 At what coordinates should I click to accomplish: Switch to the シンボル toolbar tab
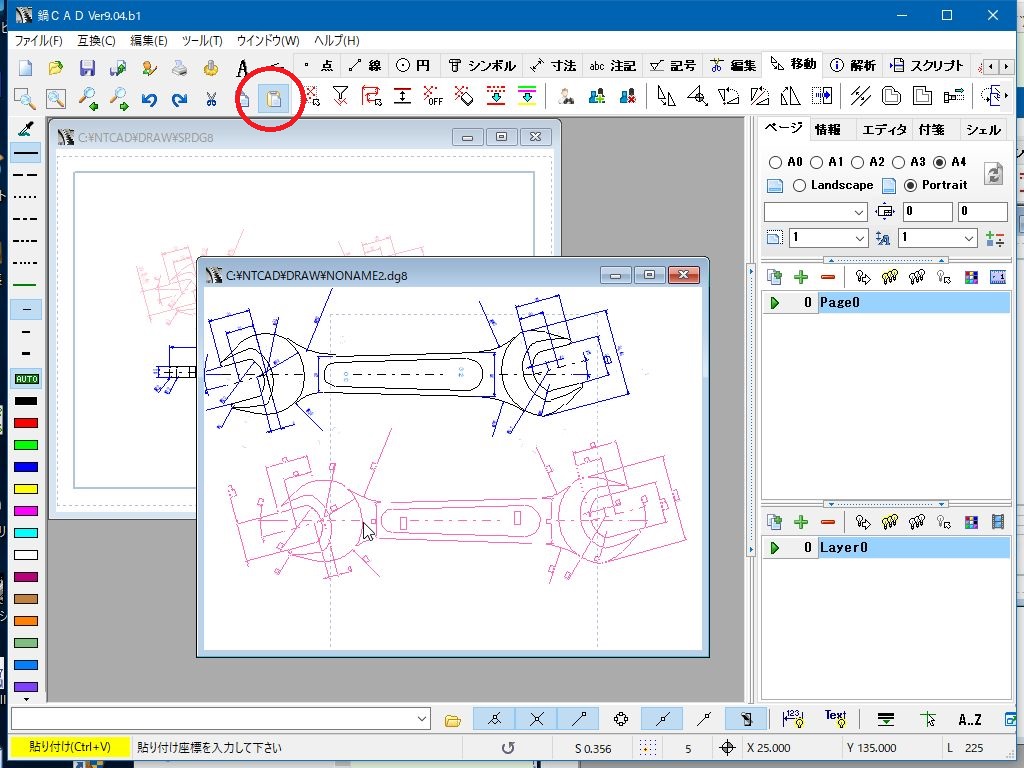pos(482,65)
